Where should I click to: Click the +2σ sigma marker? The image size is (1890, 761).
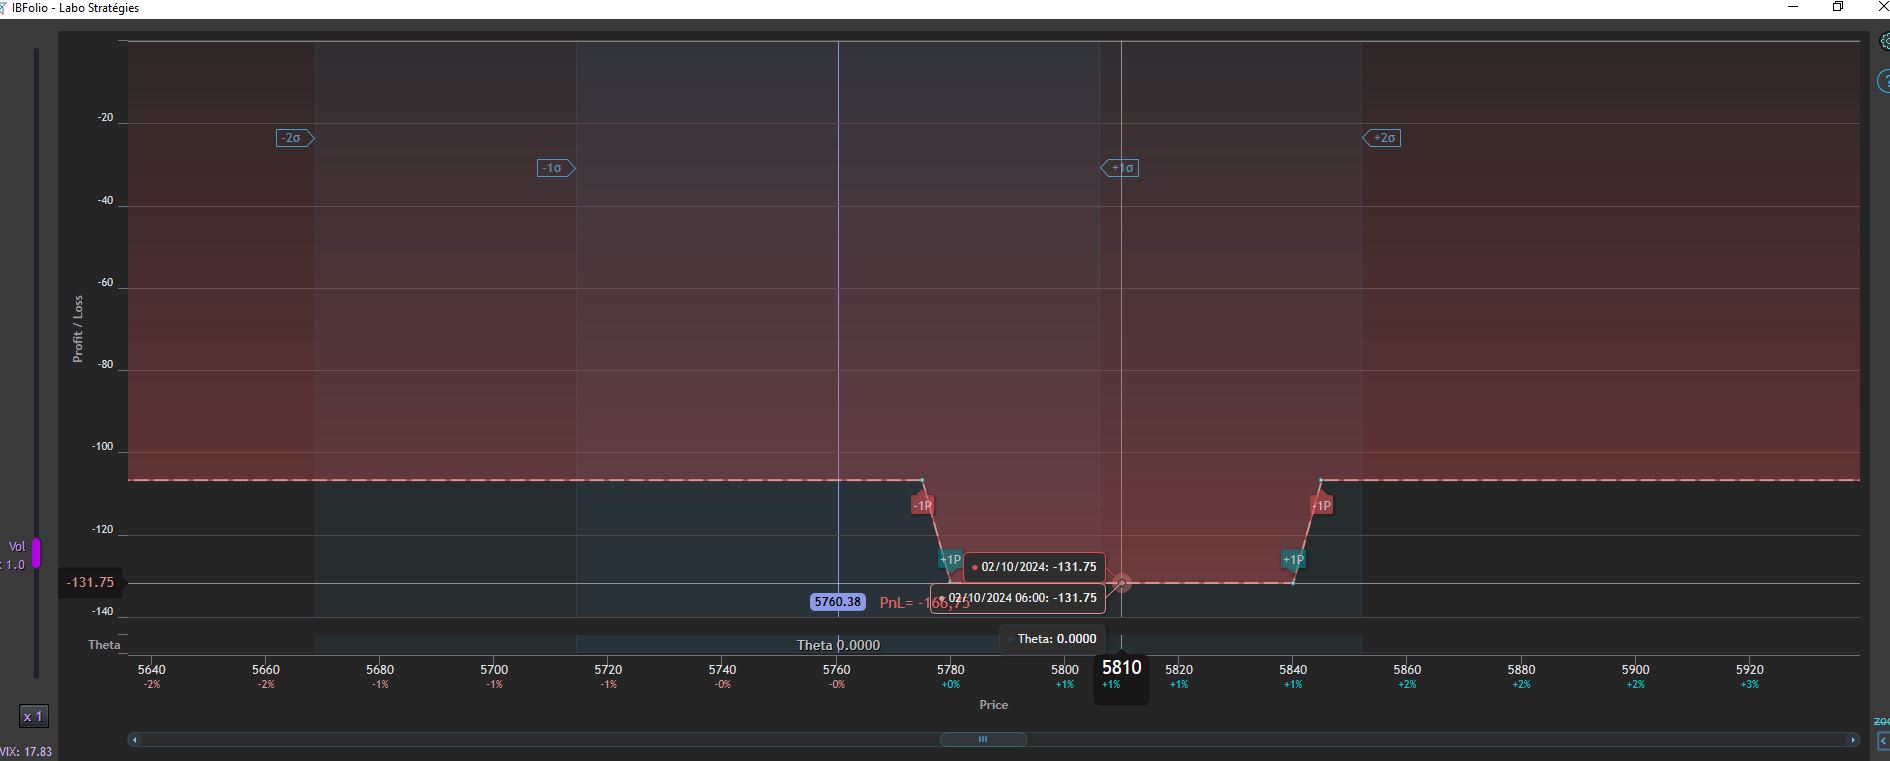pyautogui.click(x=1382, y=138)
